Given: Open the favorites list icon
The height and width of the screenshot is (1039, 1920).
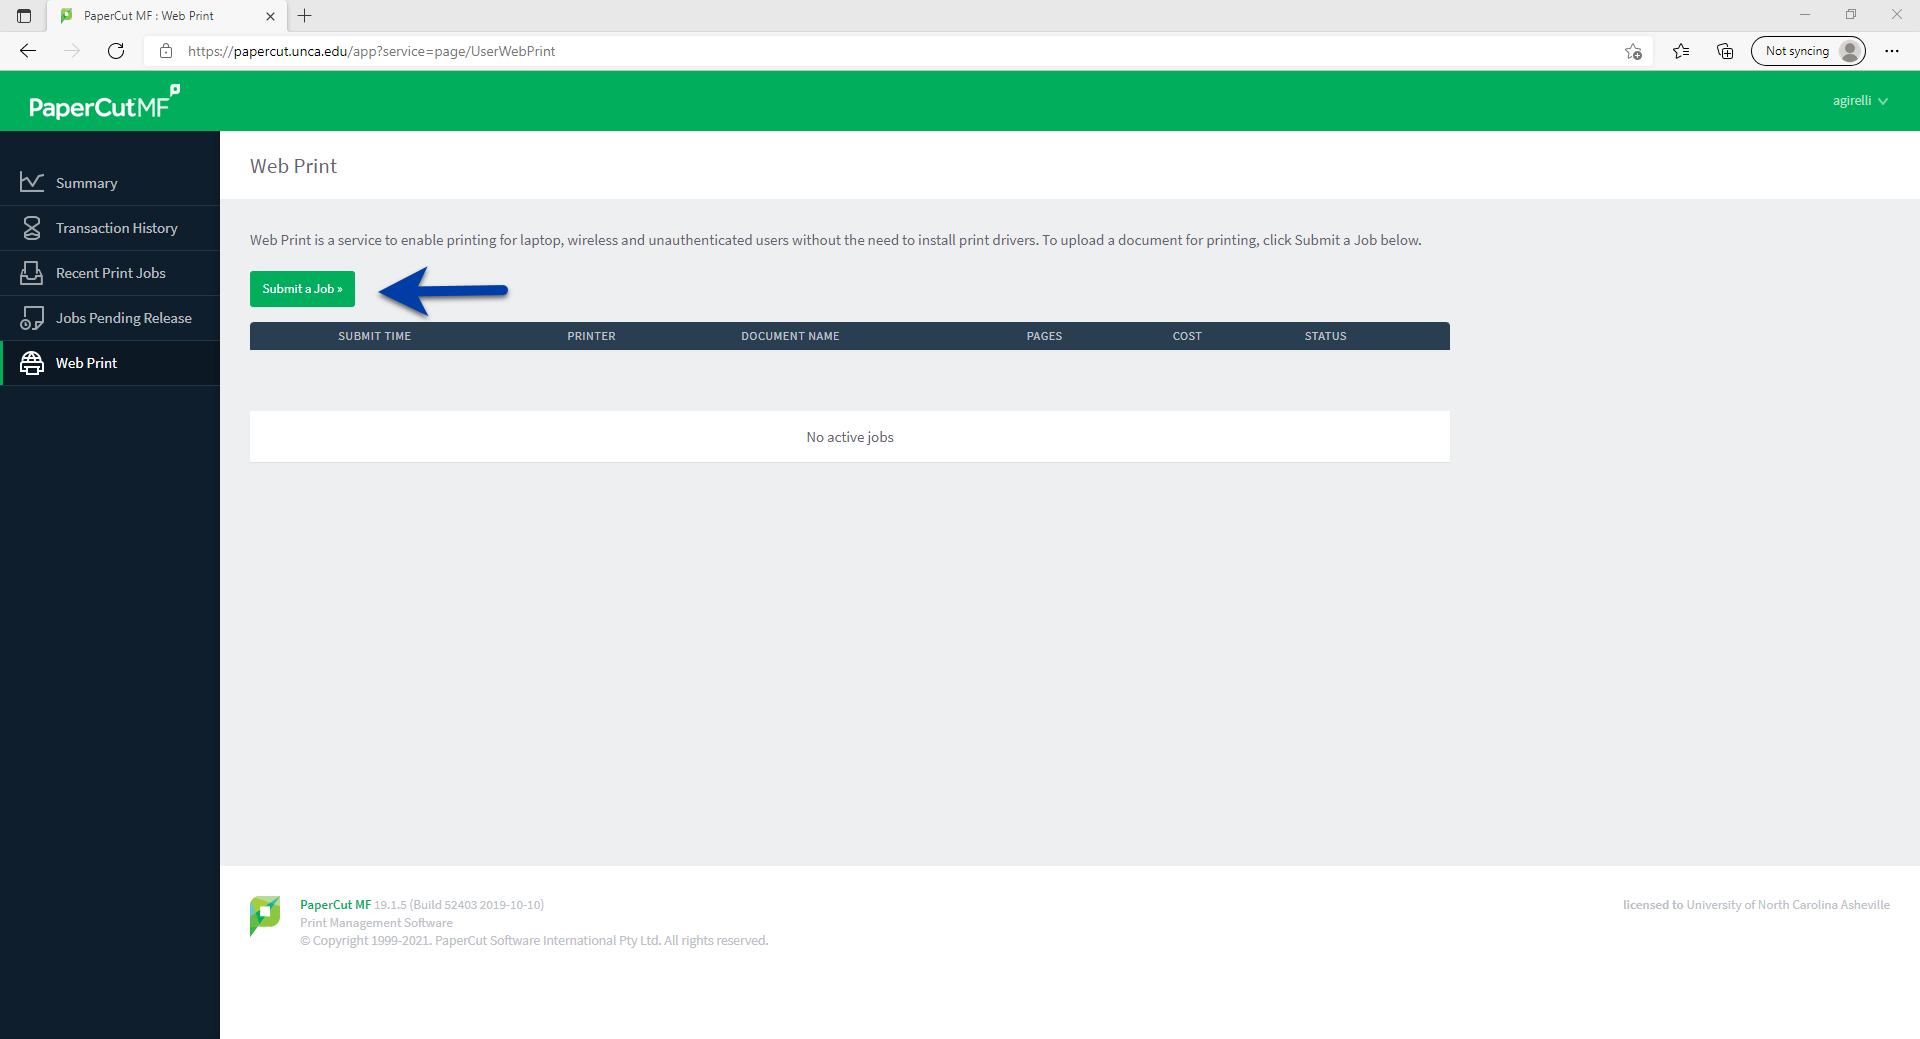Looking at the screenshot, I should tap(1681, 51).
